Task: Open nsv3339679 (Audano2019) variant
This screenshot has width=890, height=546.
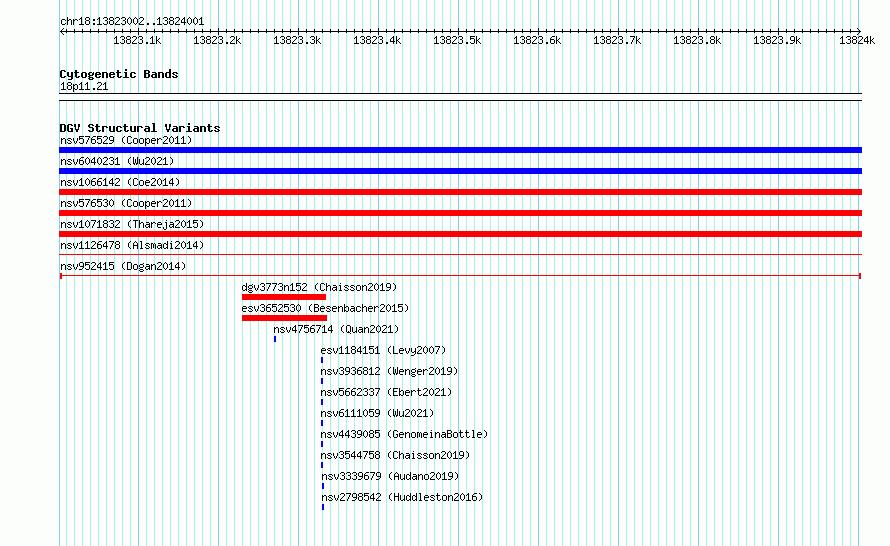Action: pos(390,476)
